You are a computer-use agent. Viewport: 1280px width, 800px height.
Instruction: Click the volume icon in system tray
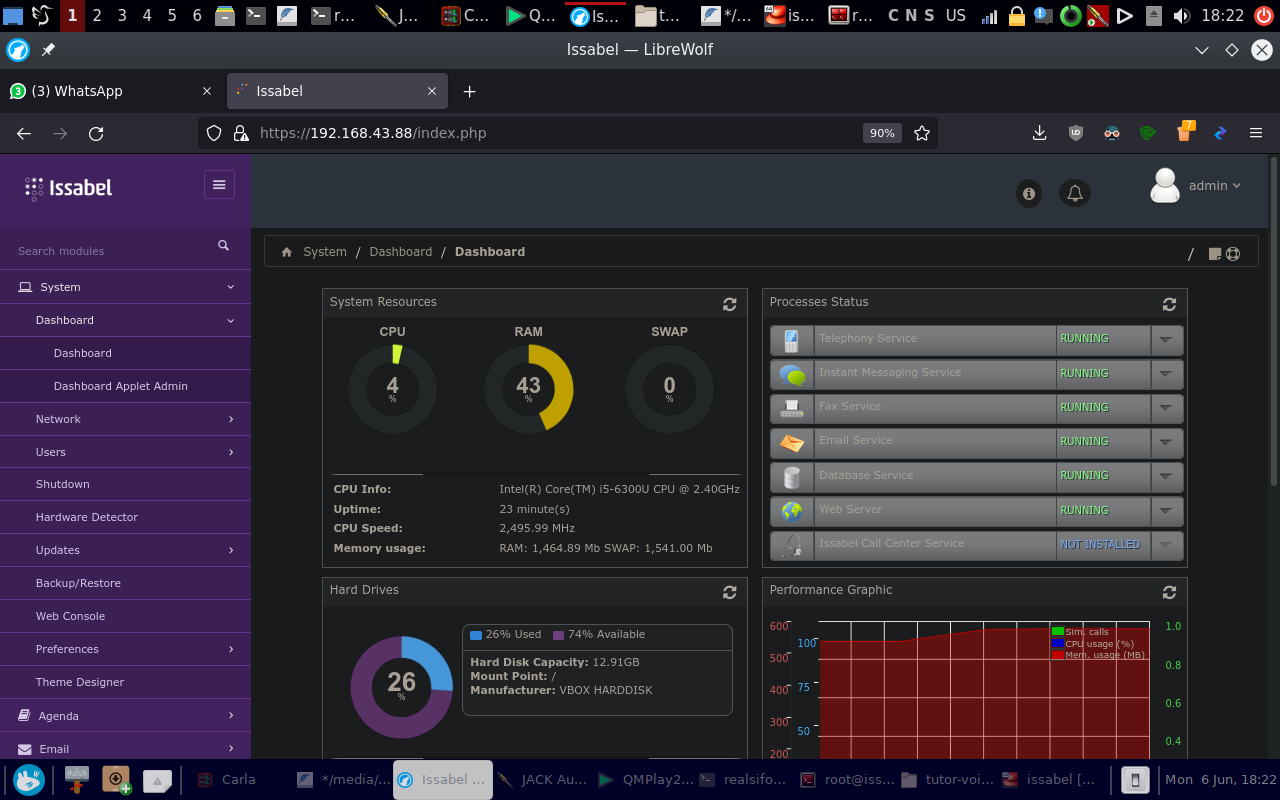[x=1181, y=15]
